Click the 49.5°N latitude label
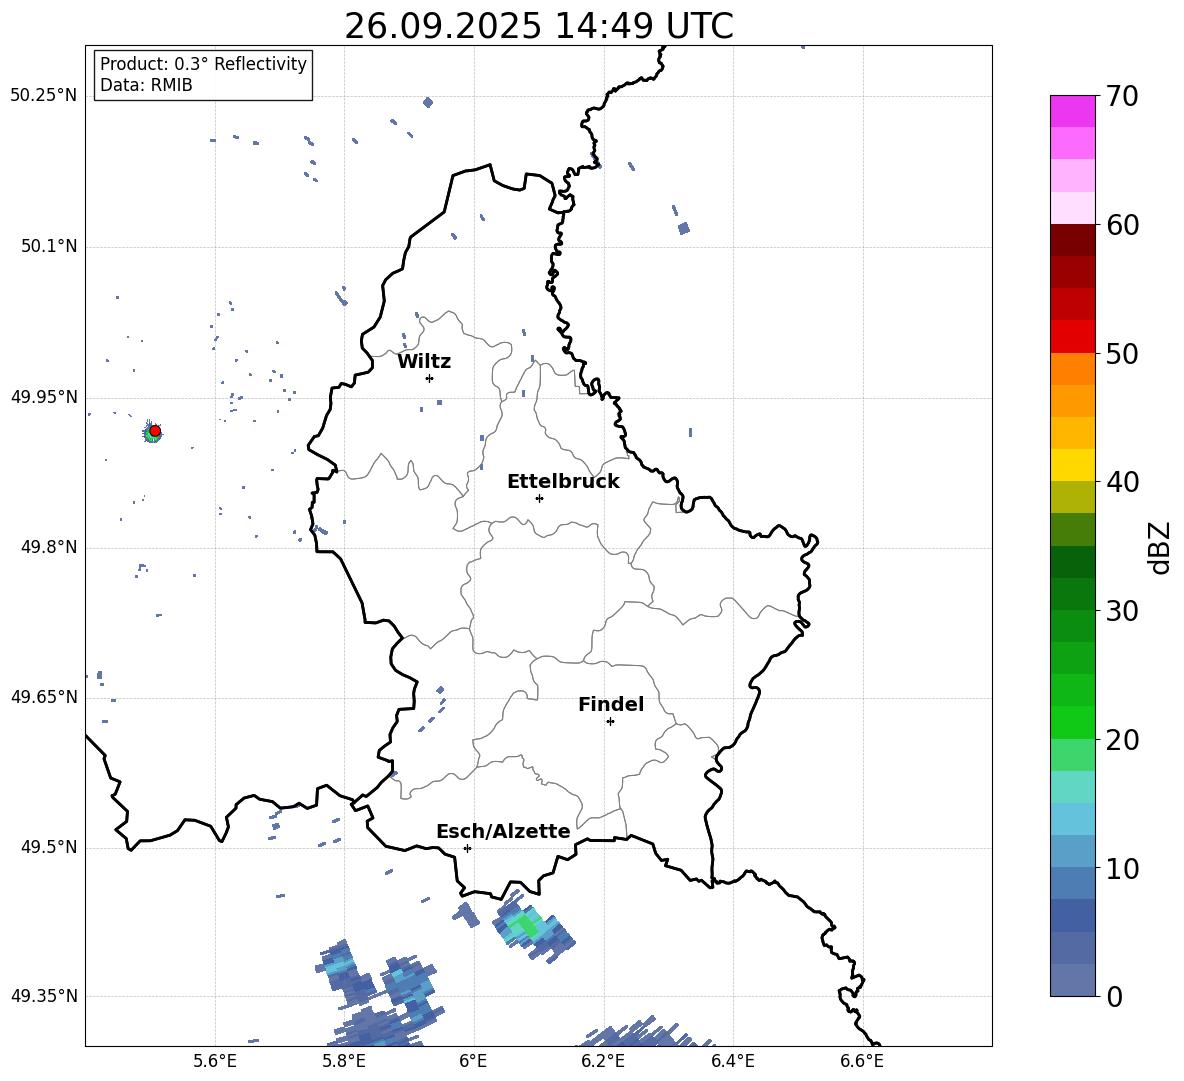This screenshot has height=1081, width=1184. coord(49,847)
